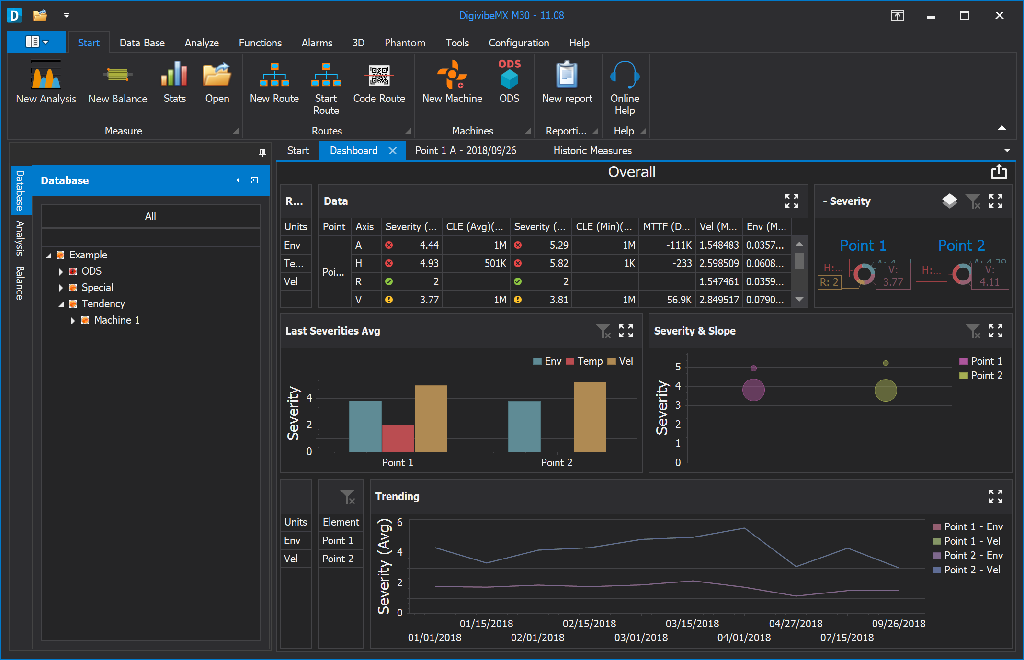The width and height of the screenshot is (1024, 660).
Task: Open Online Help headset icon
Action: pyautogui.click(x=624, y=88)
